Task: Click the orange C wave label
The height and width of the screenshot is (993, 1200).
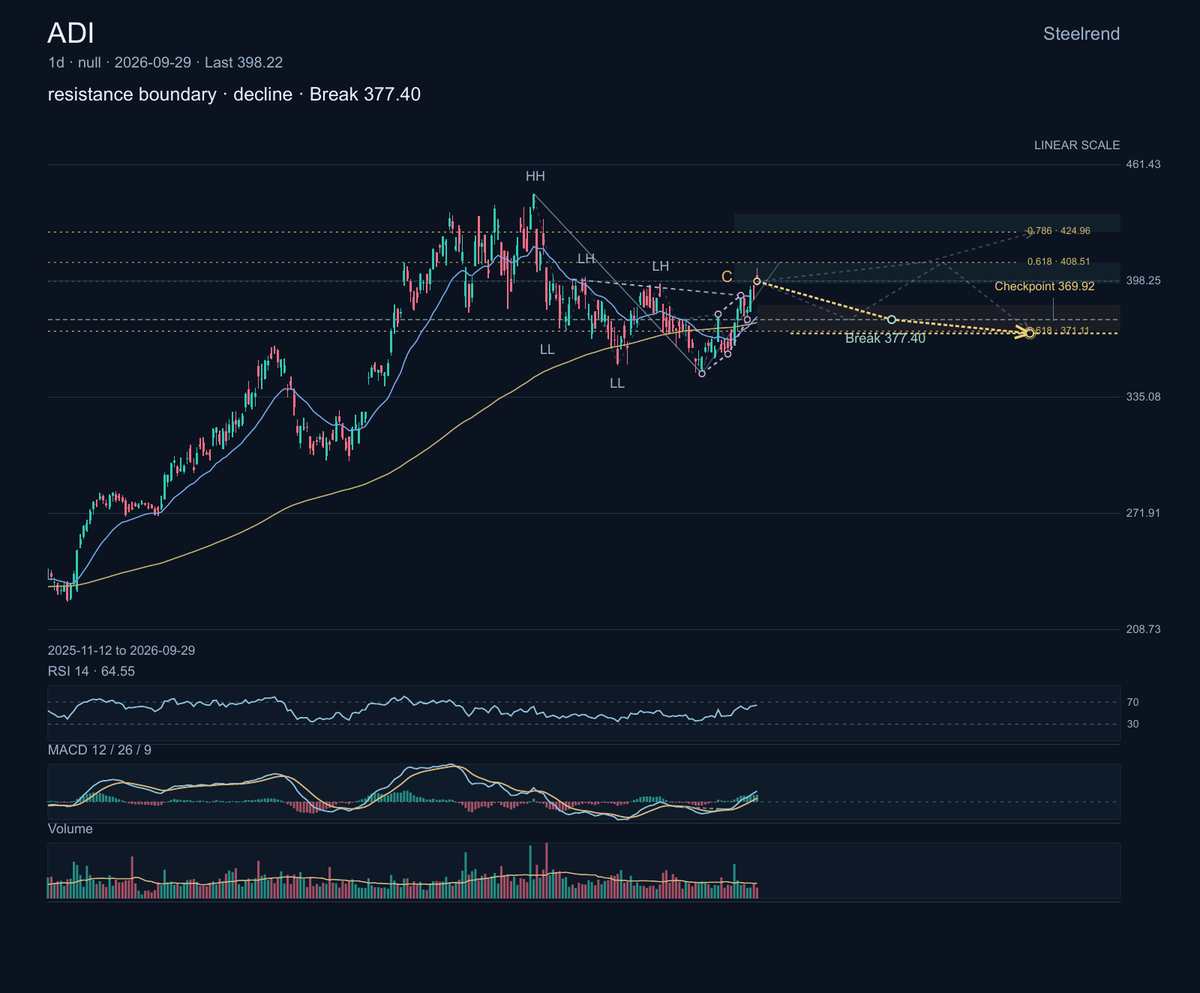Action: coord(727,276)
